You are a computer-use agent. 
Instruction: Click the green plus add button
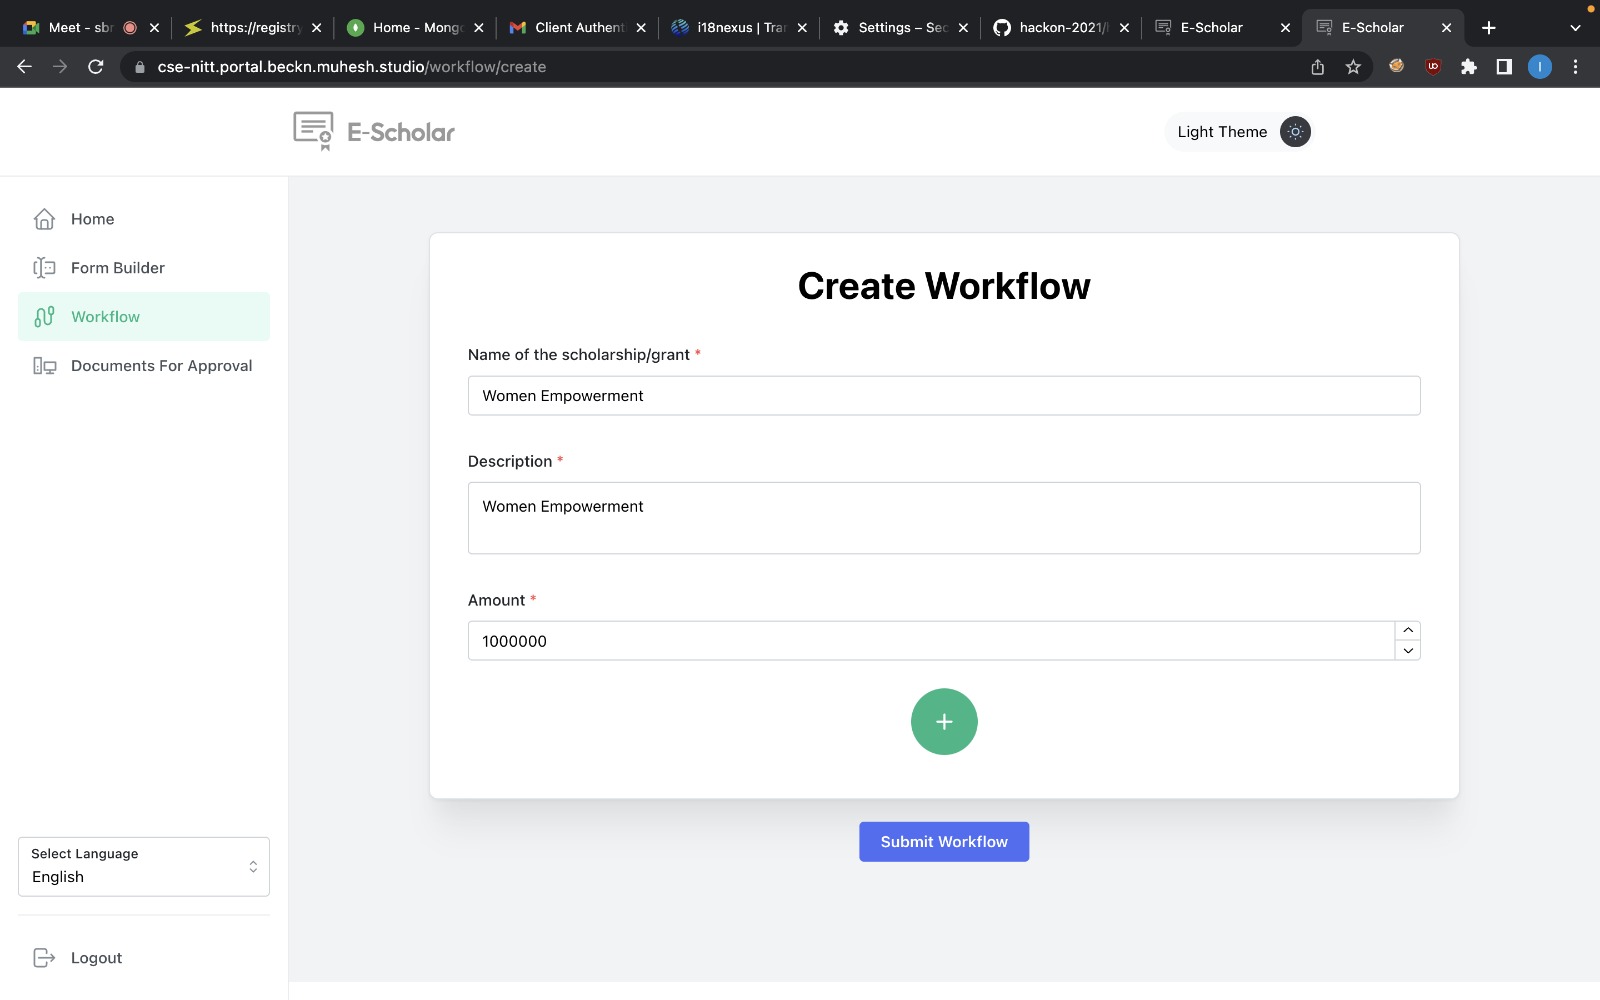click(944, 722)
